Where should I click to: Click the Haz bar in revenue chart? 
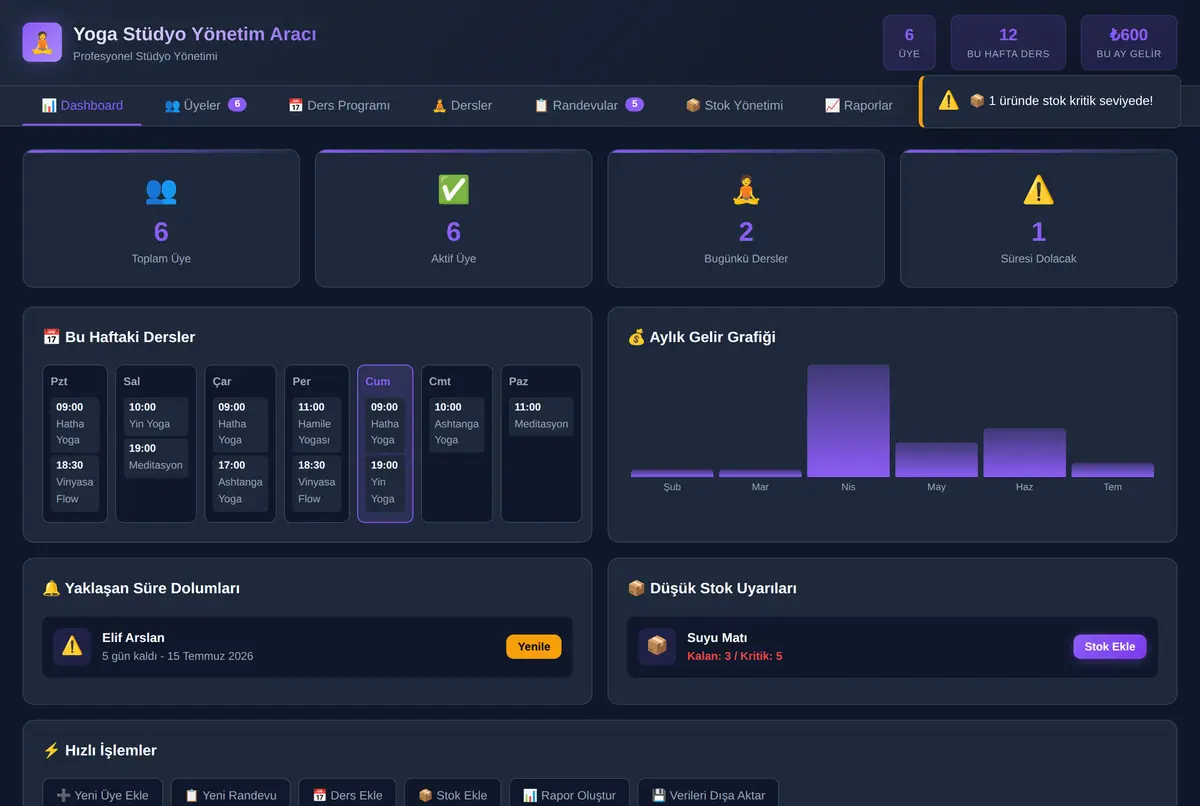1024,453
